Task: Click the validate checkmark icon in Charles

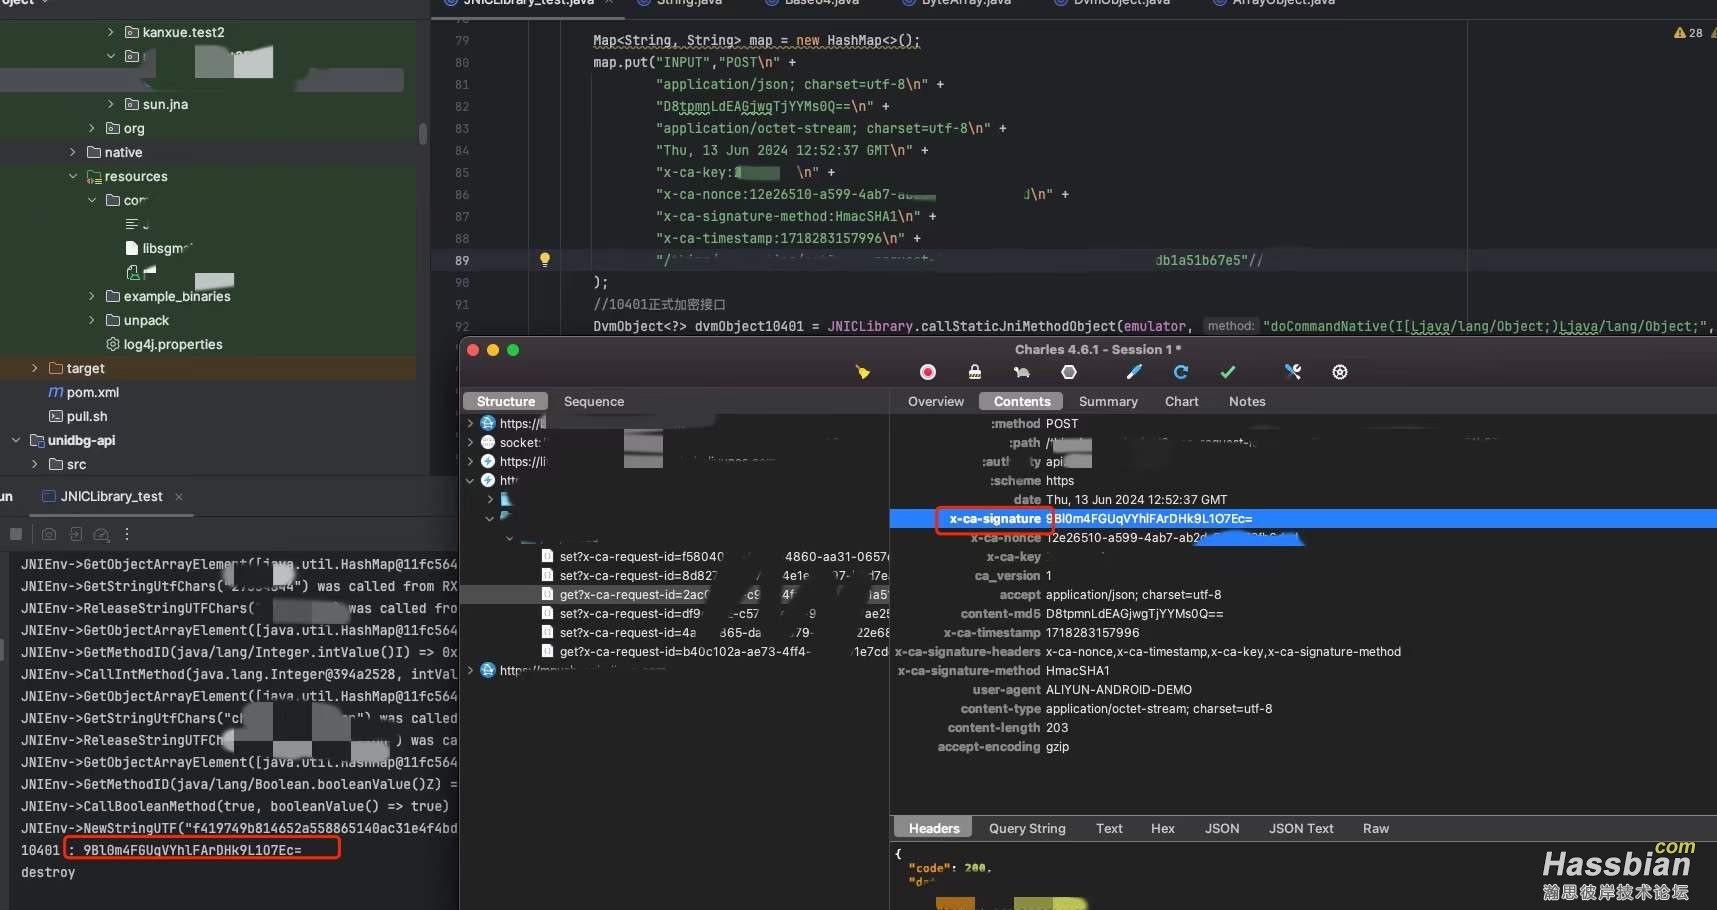Action: point(1228,372)
